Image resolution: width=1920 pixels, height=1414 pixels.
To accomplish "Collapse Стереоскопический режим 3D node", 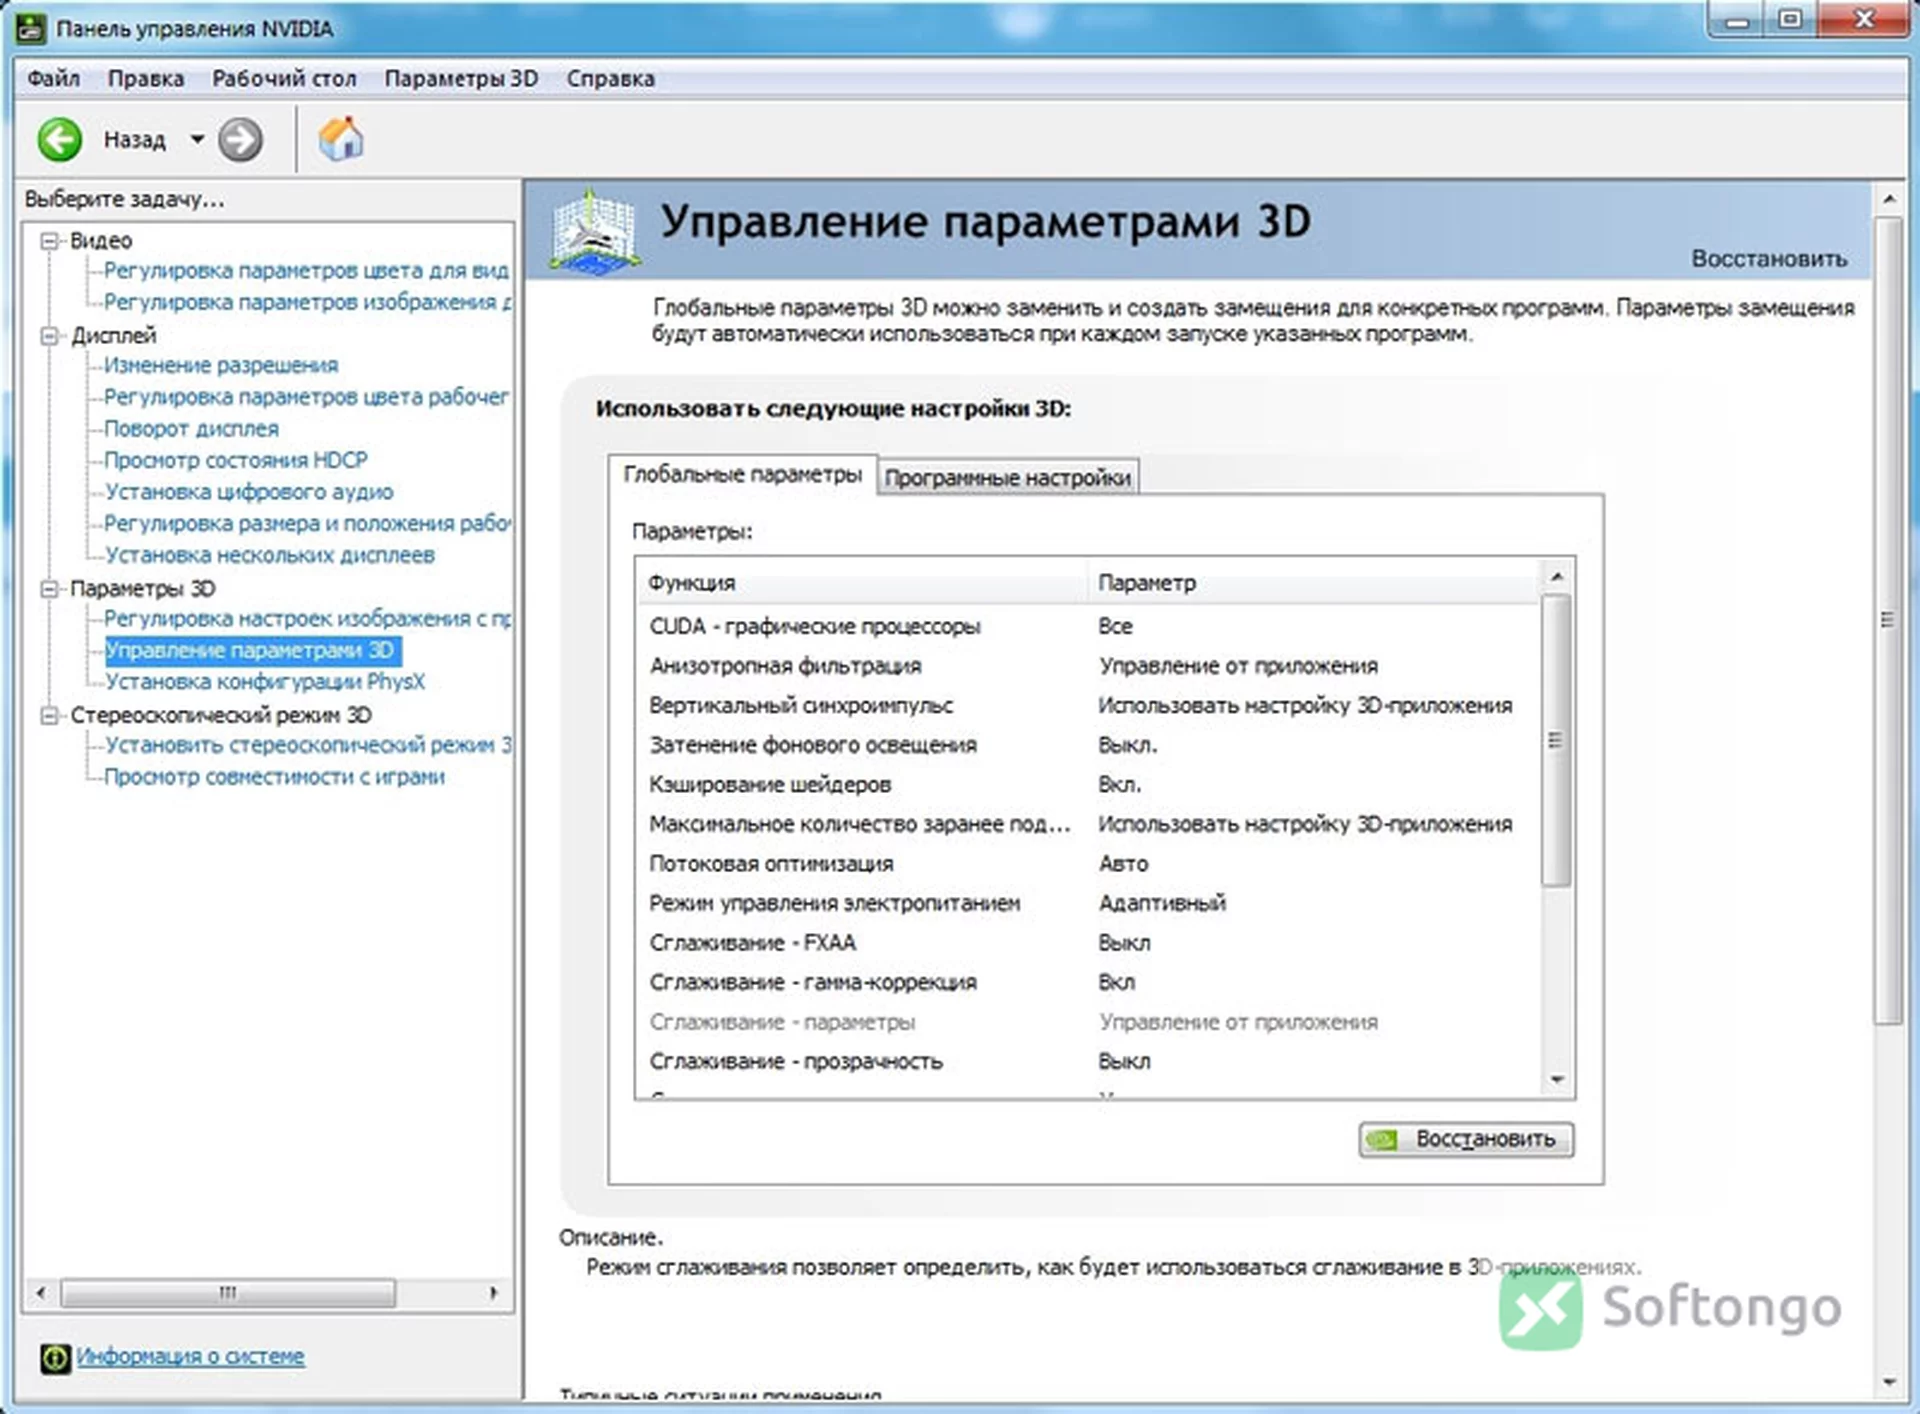I will coord(49,715).
